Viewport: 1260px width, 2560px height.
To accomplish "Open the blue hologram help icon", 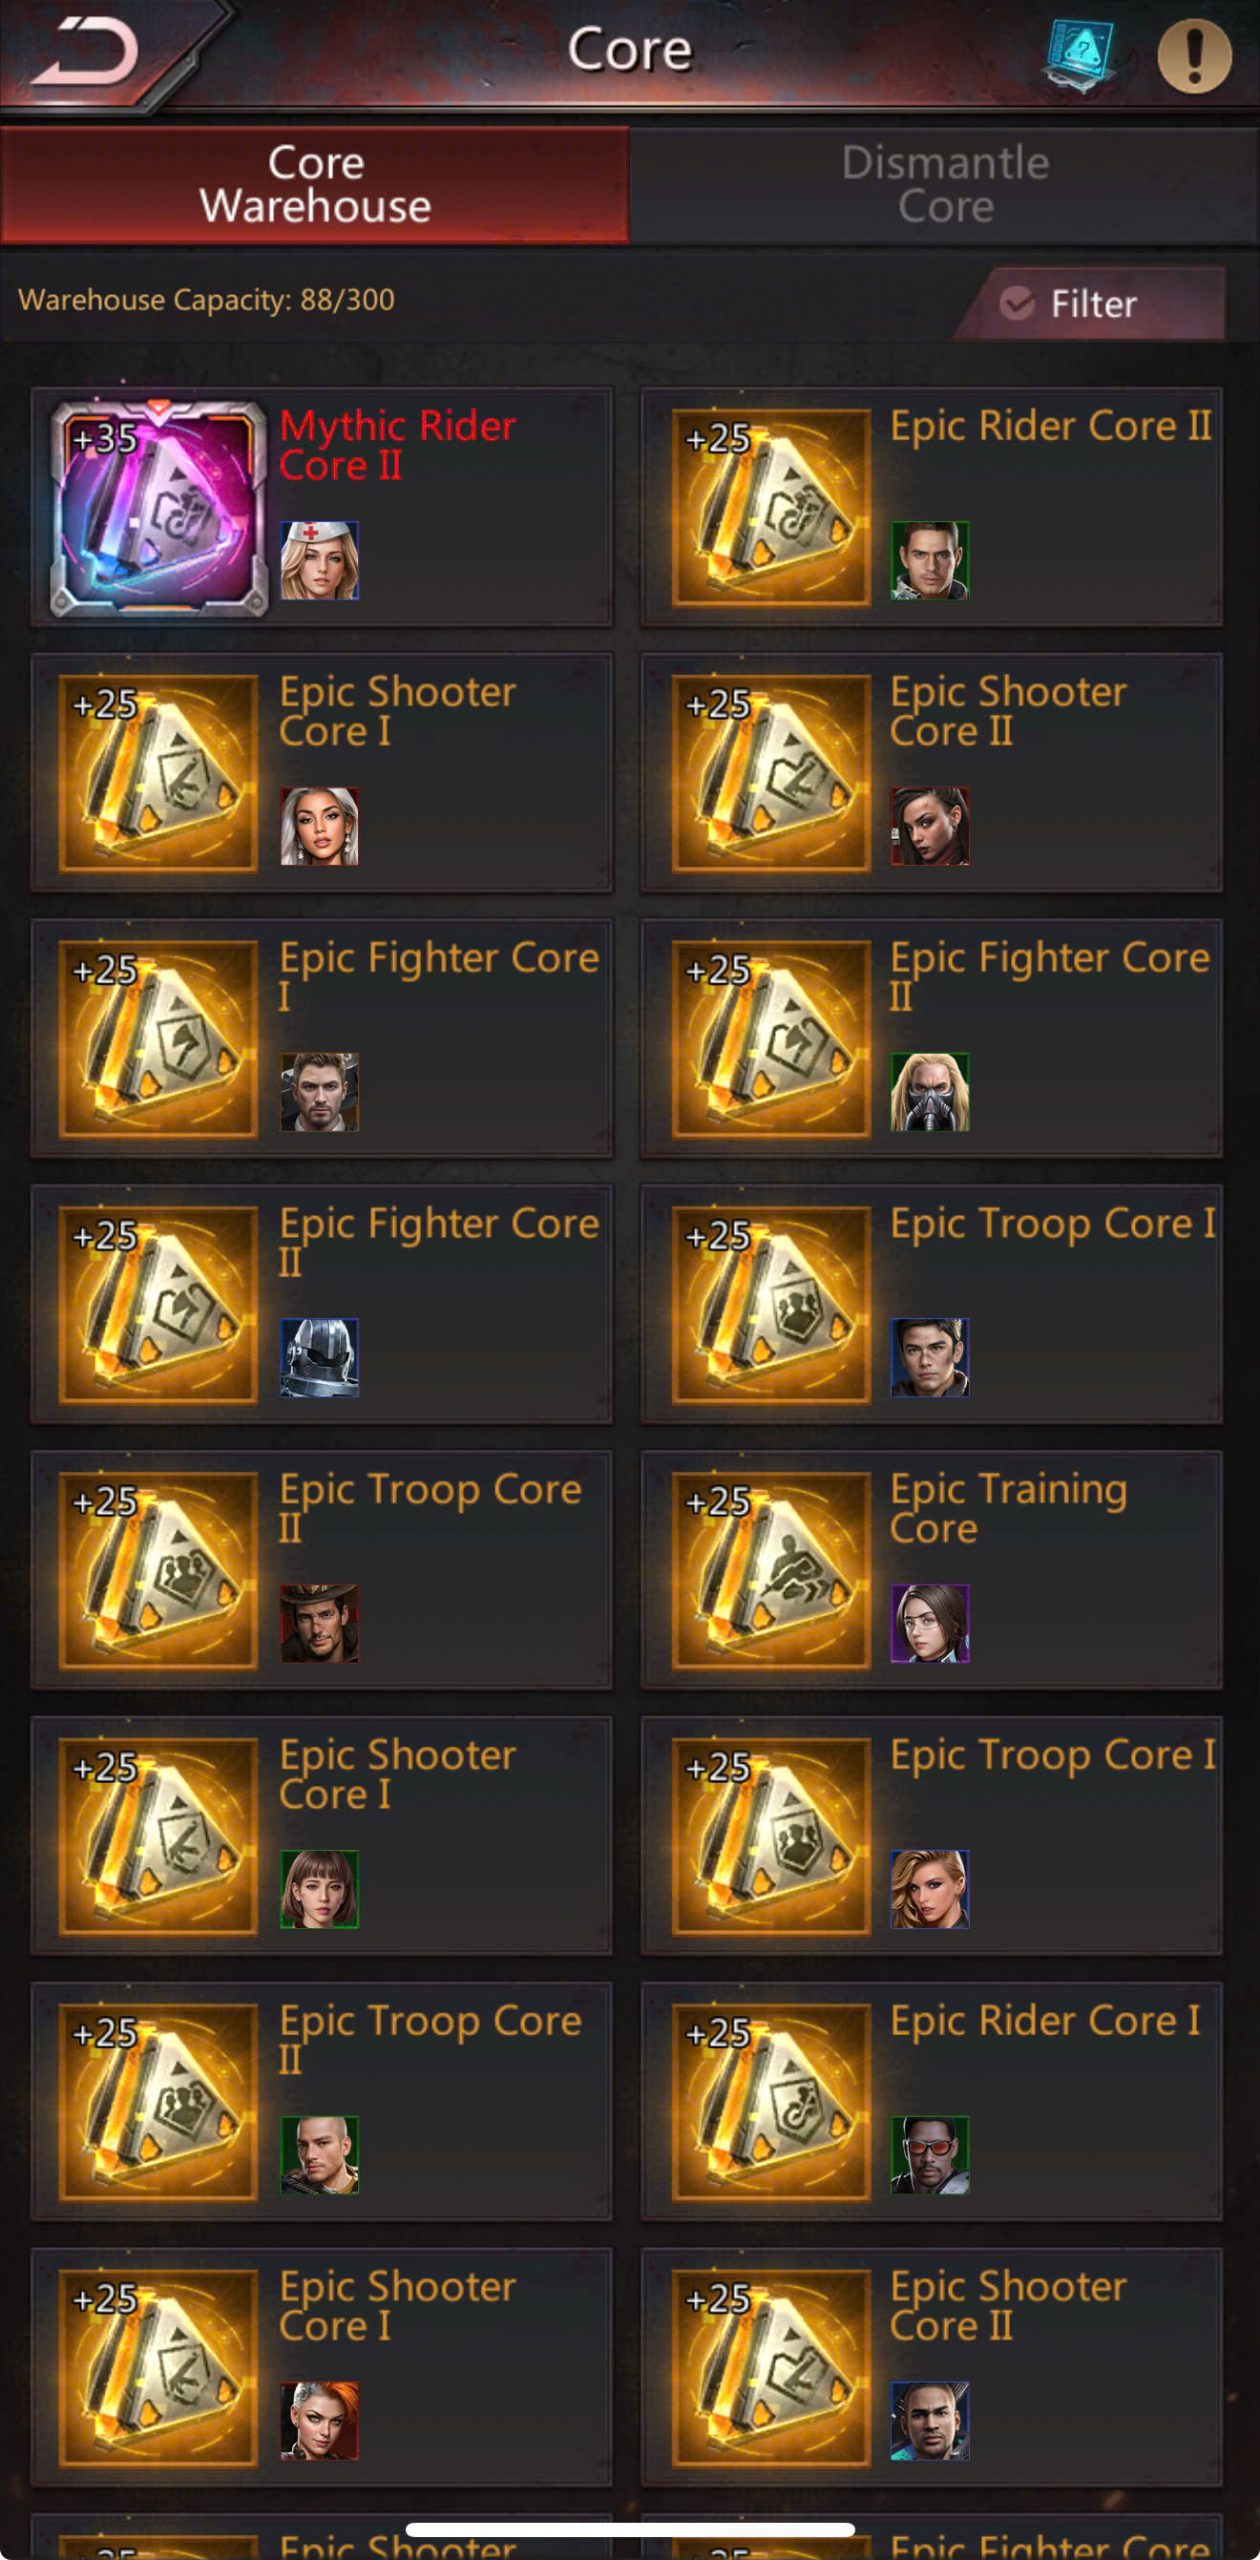I will pos(1078,55).
